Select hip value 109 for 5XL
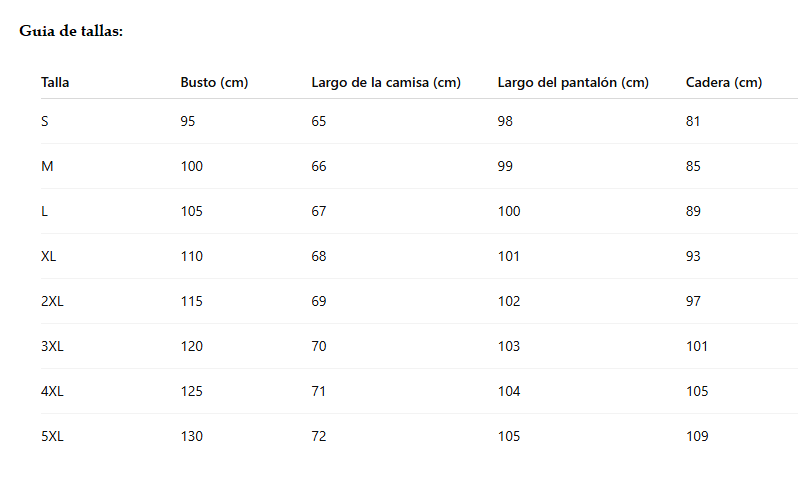The width and height of the screenshot is (798, 477). [x=697, y=436]
